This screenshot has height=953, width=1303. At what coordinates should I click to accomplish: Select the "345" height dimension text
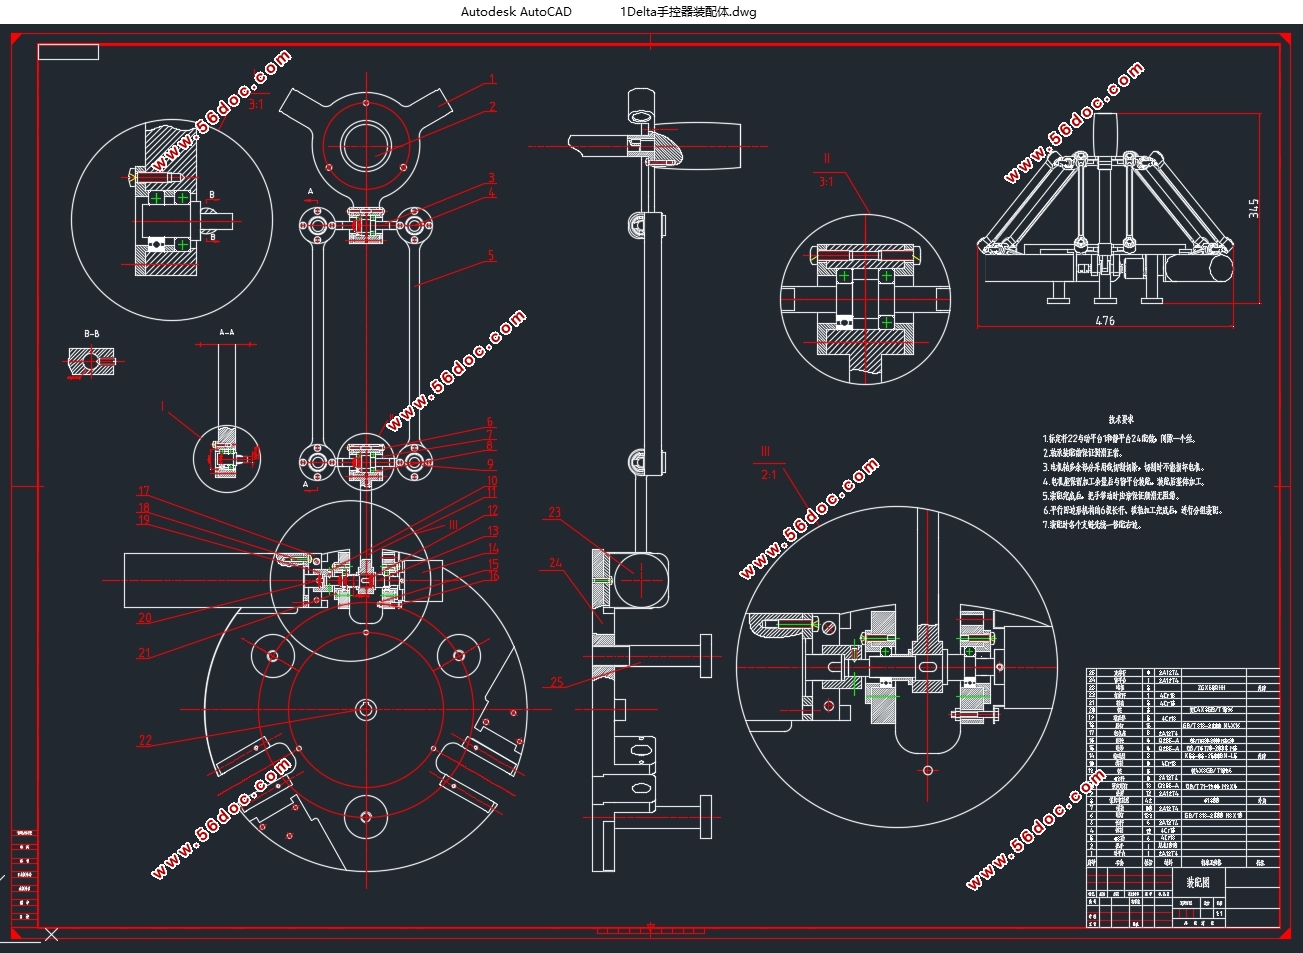click(1254, 208)
